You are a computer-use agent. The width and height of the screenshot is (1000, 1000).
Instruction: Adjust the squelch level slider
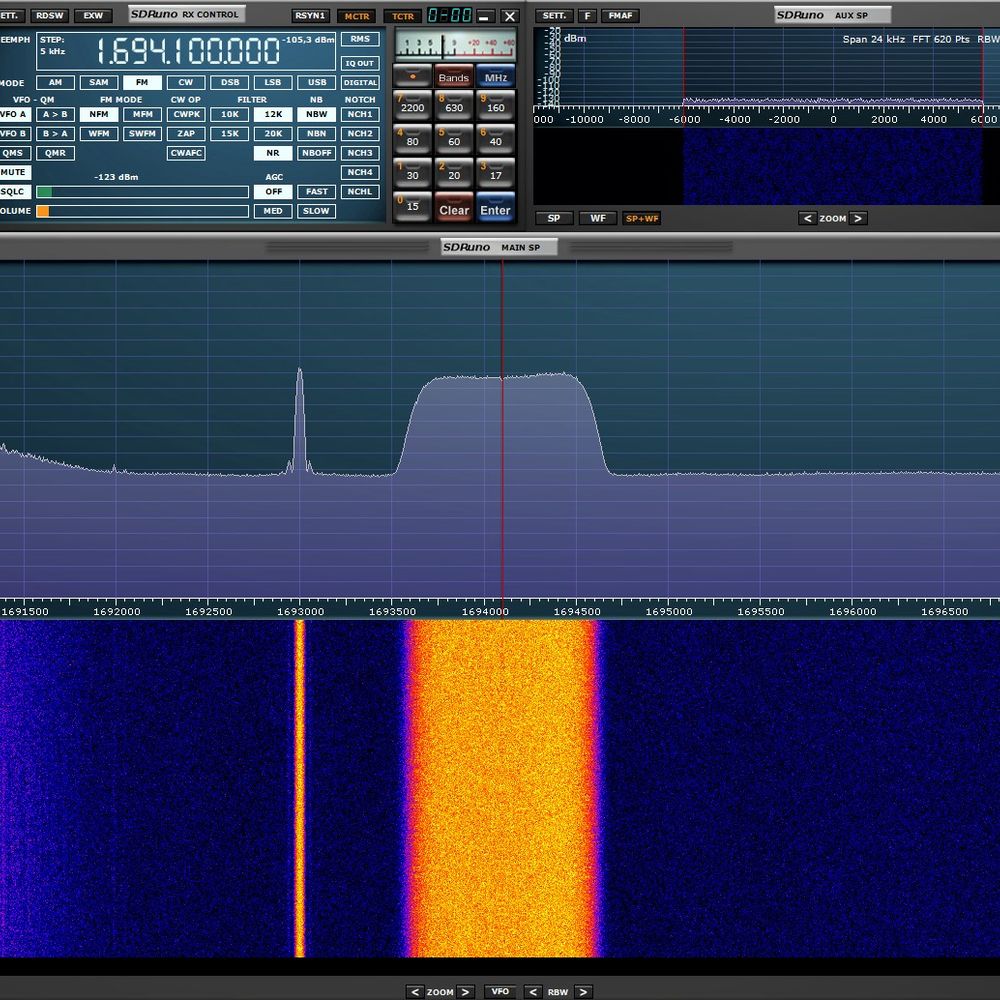tap(142, 192)
